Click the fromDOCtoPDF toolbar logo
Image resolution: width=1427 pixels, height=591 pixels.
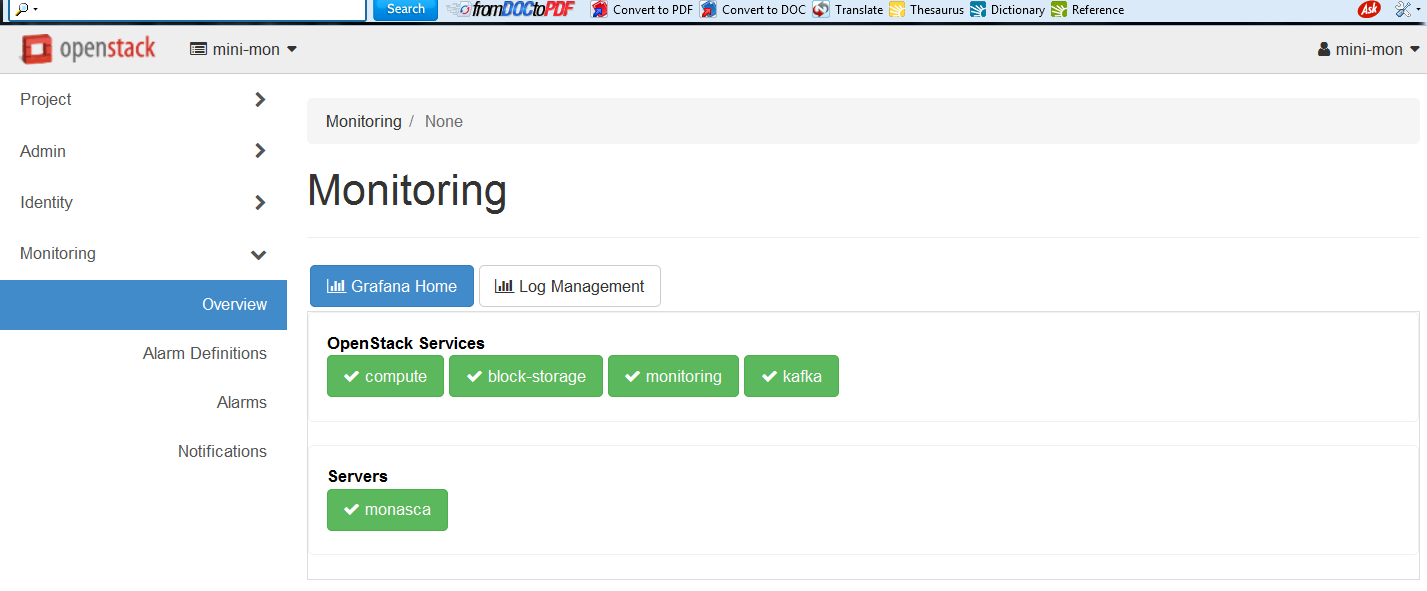tap(511, 9)
